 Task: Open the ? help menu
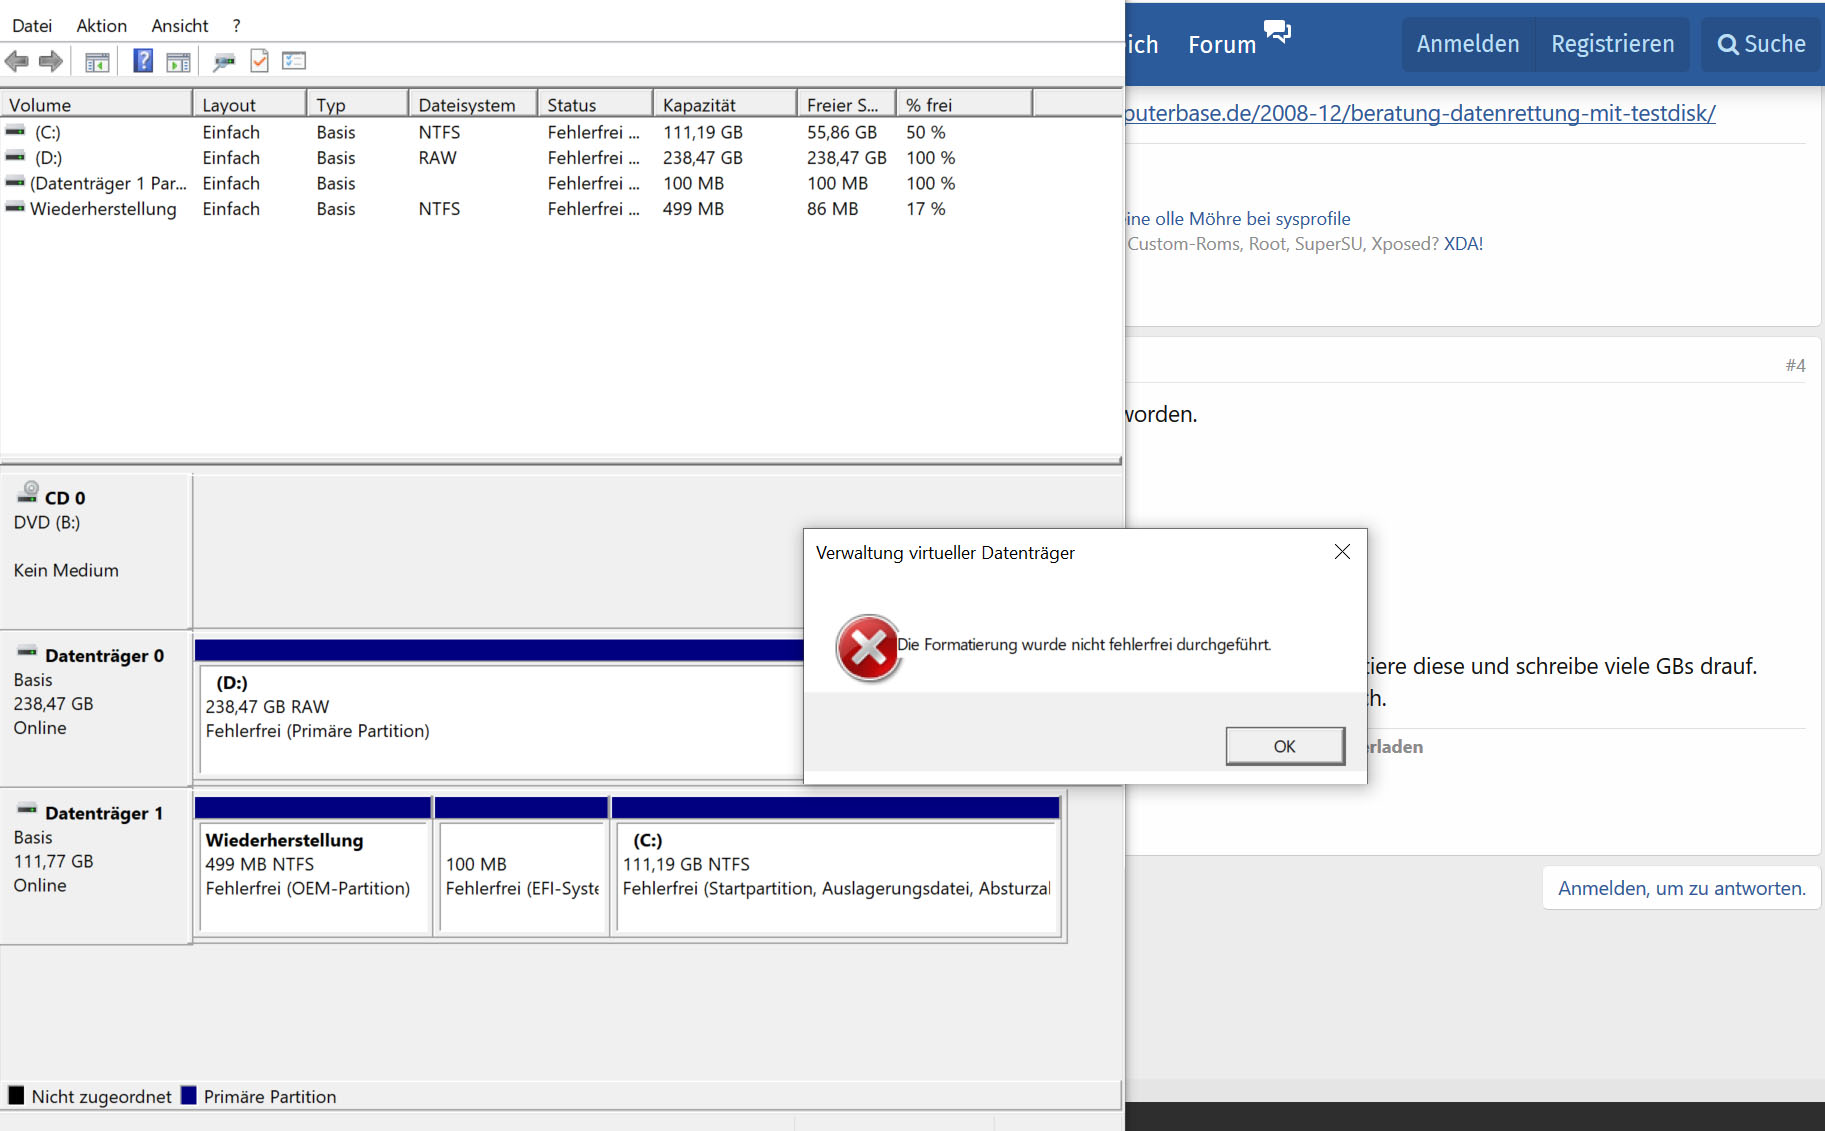click(236, 25)
